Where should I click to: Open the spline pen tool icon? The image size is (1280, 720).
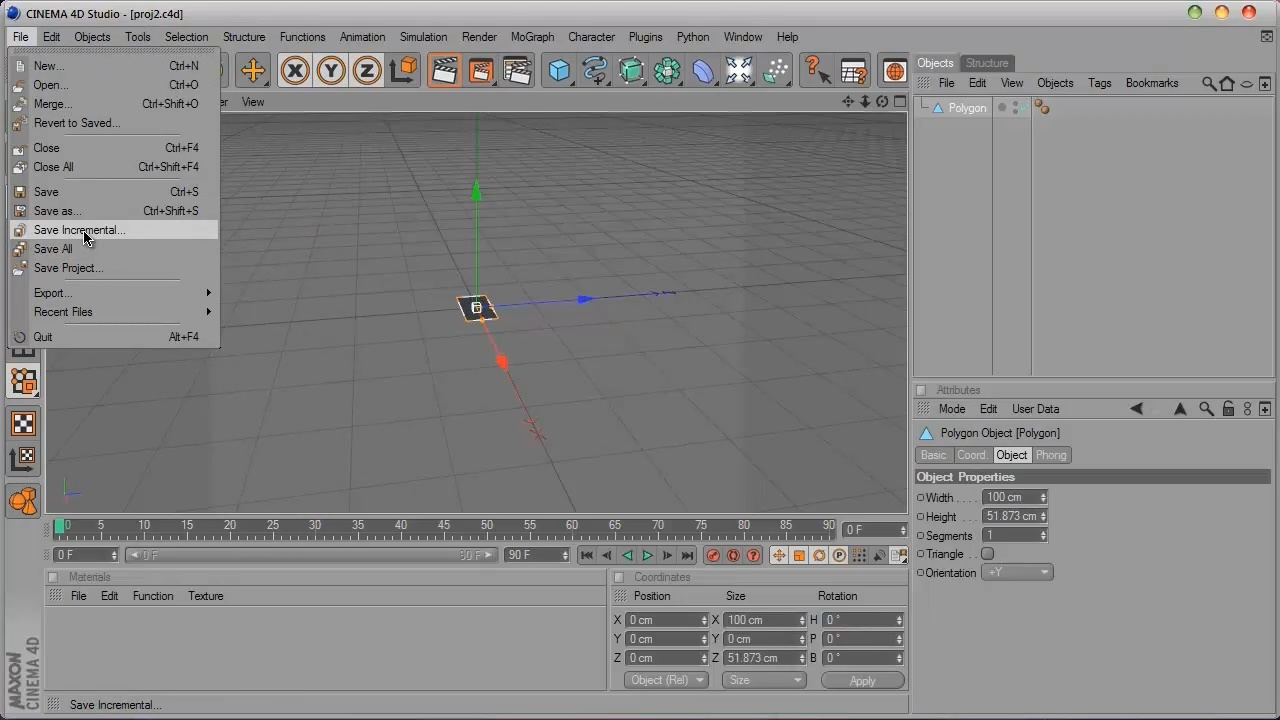595,70
